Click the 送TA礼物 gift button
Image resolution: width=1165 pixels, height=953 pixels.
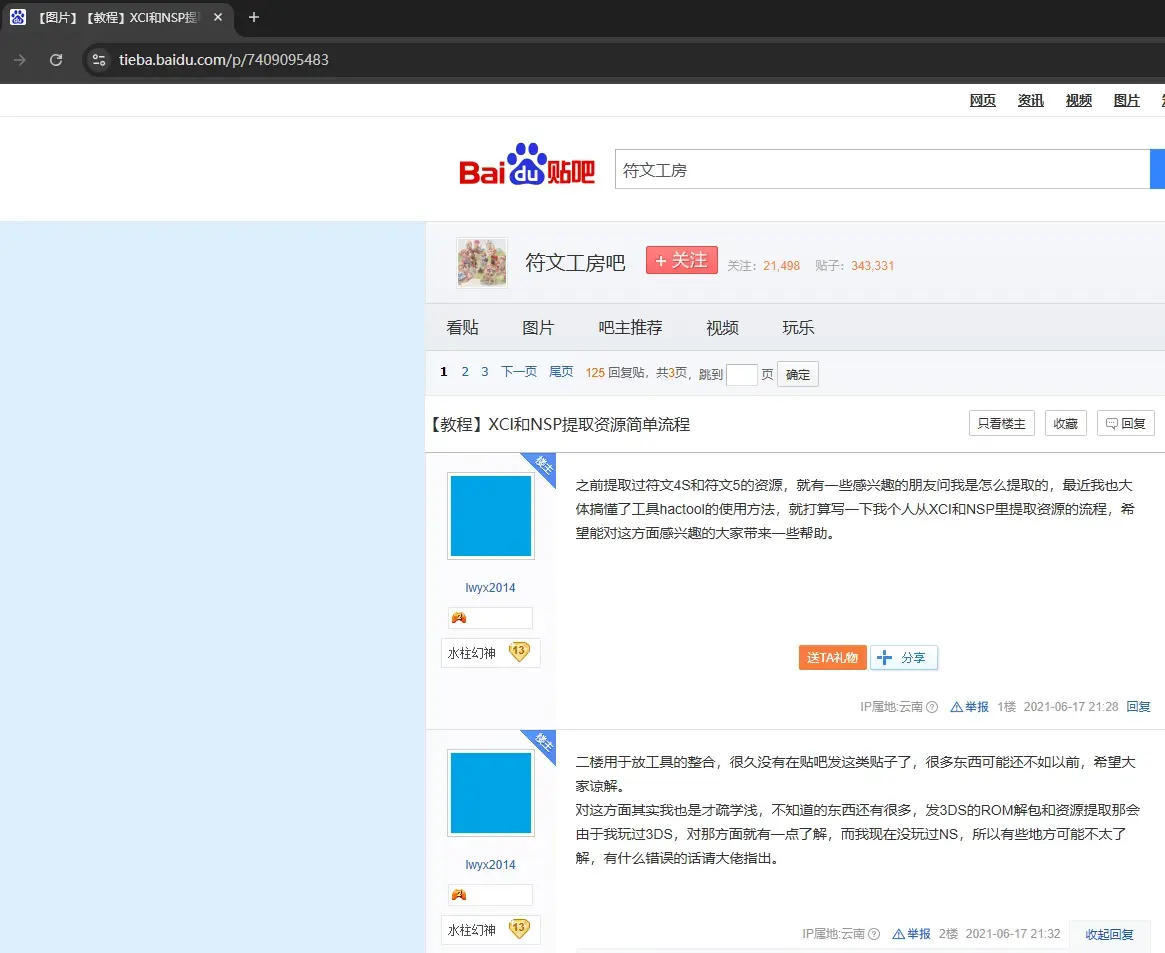[x=832, y=657]
